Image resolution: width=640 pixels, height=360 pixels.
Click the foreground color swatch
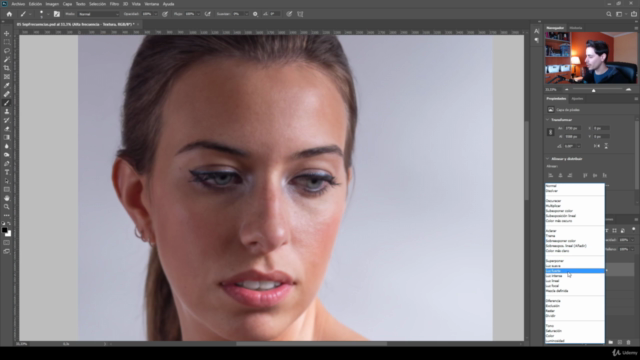click(x=5, y=231)
